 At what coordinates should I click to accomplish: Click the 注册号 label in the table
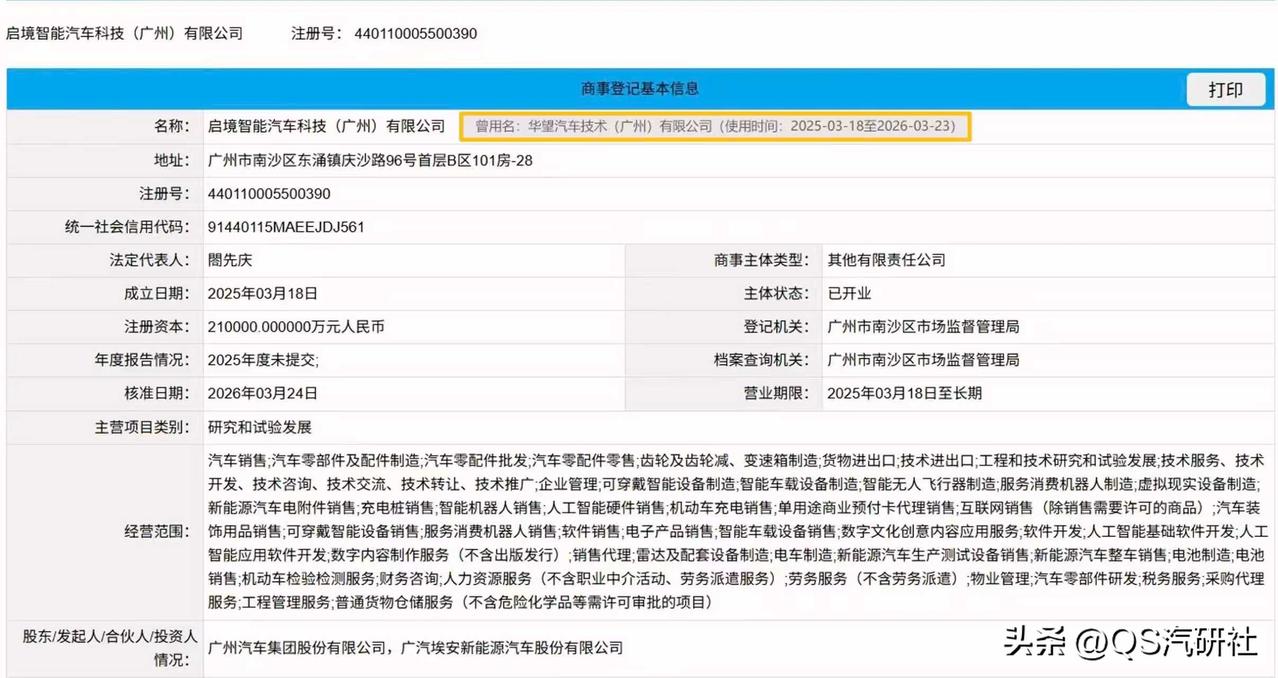(x=165, y=193)
